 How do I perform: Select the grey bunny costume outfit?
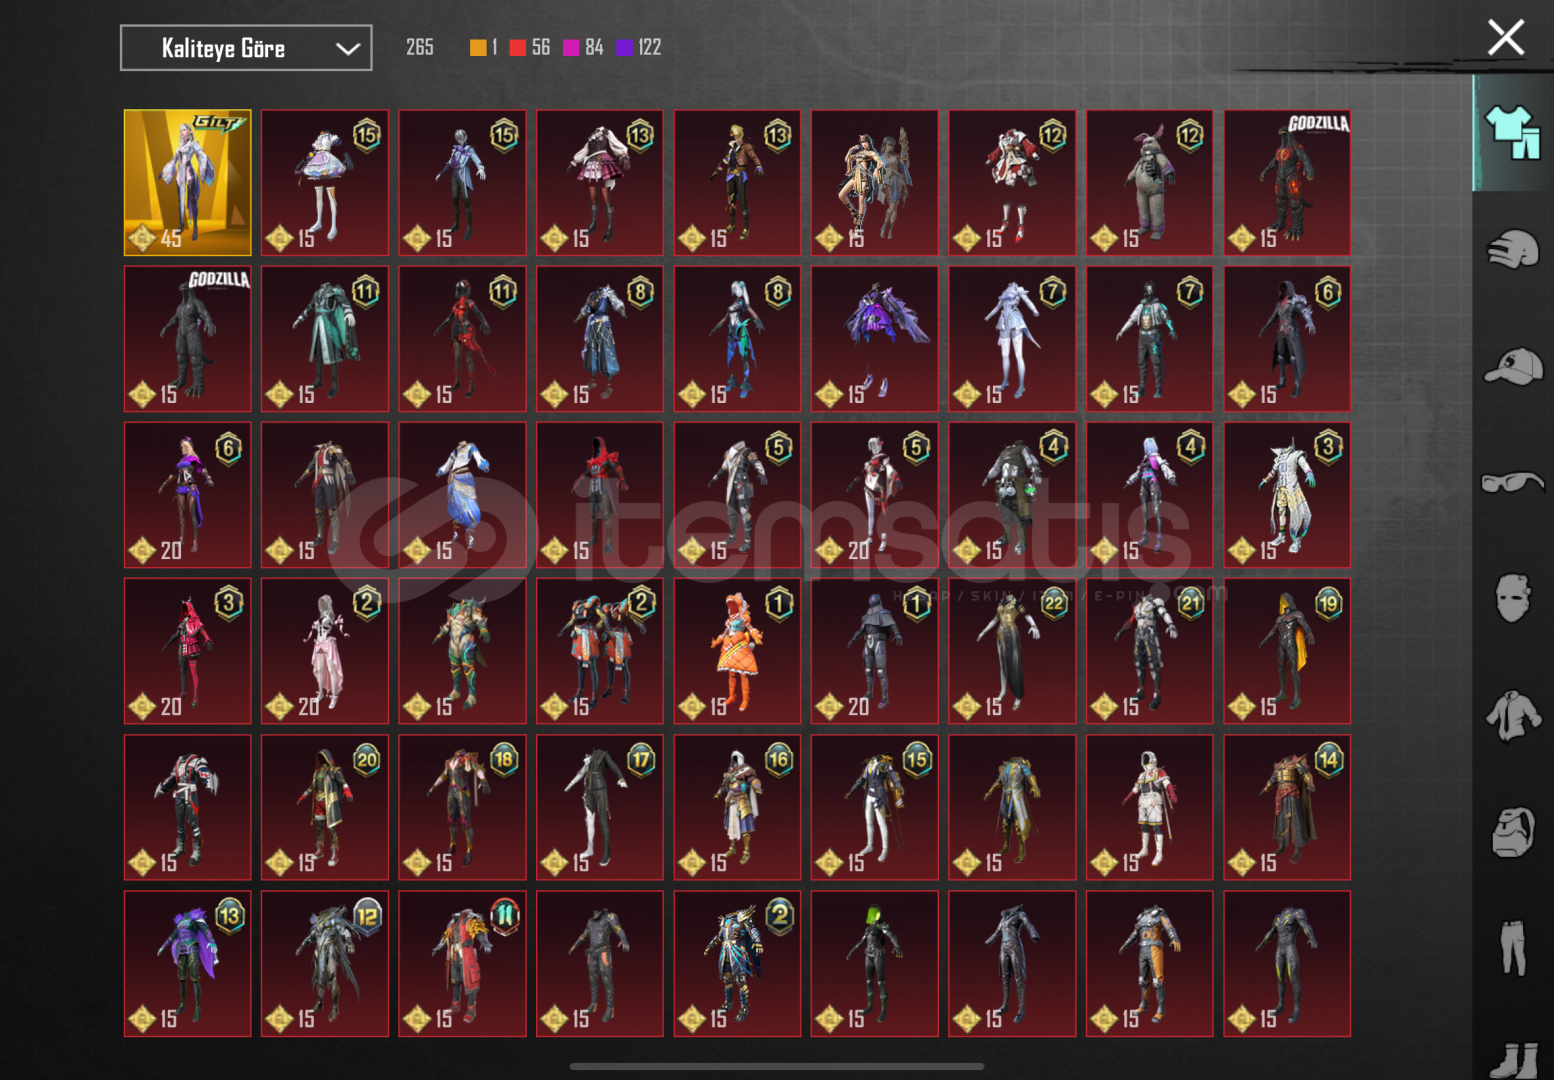1149,182
